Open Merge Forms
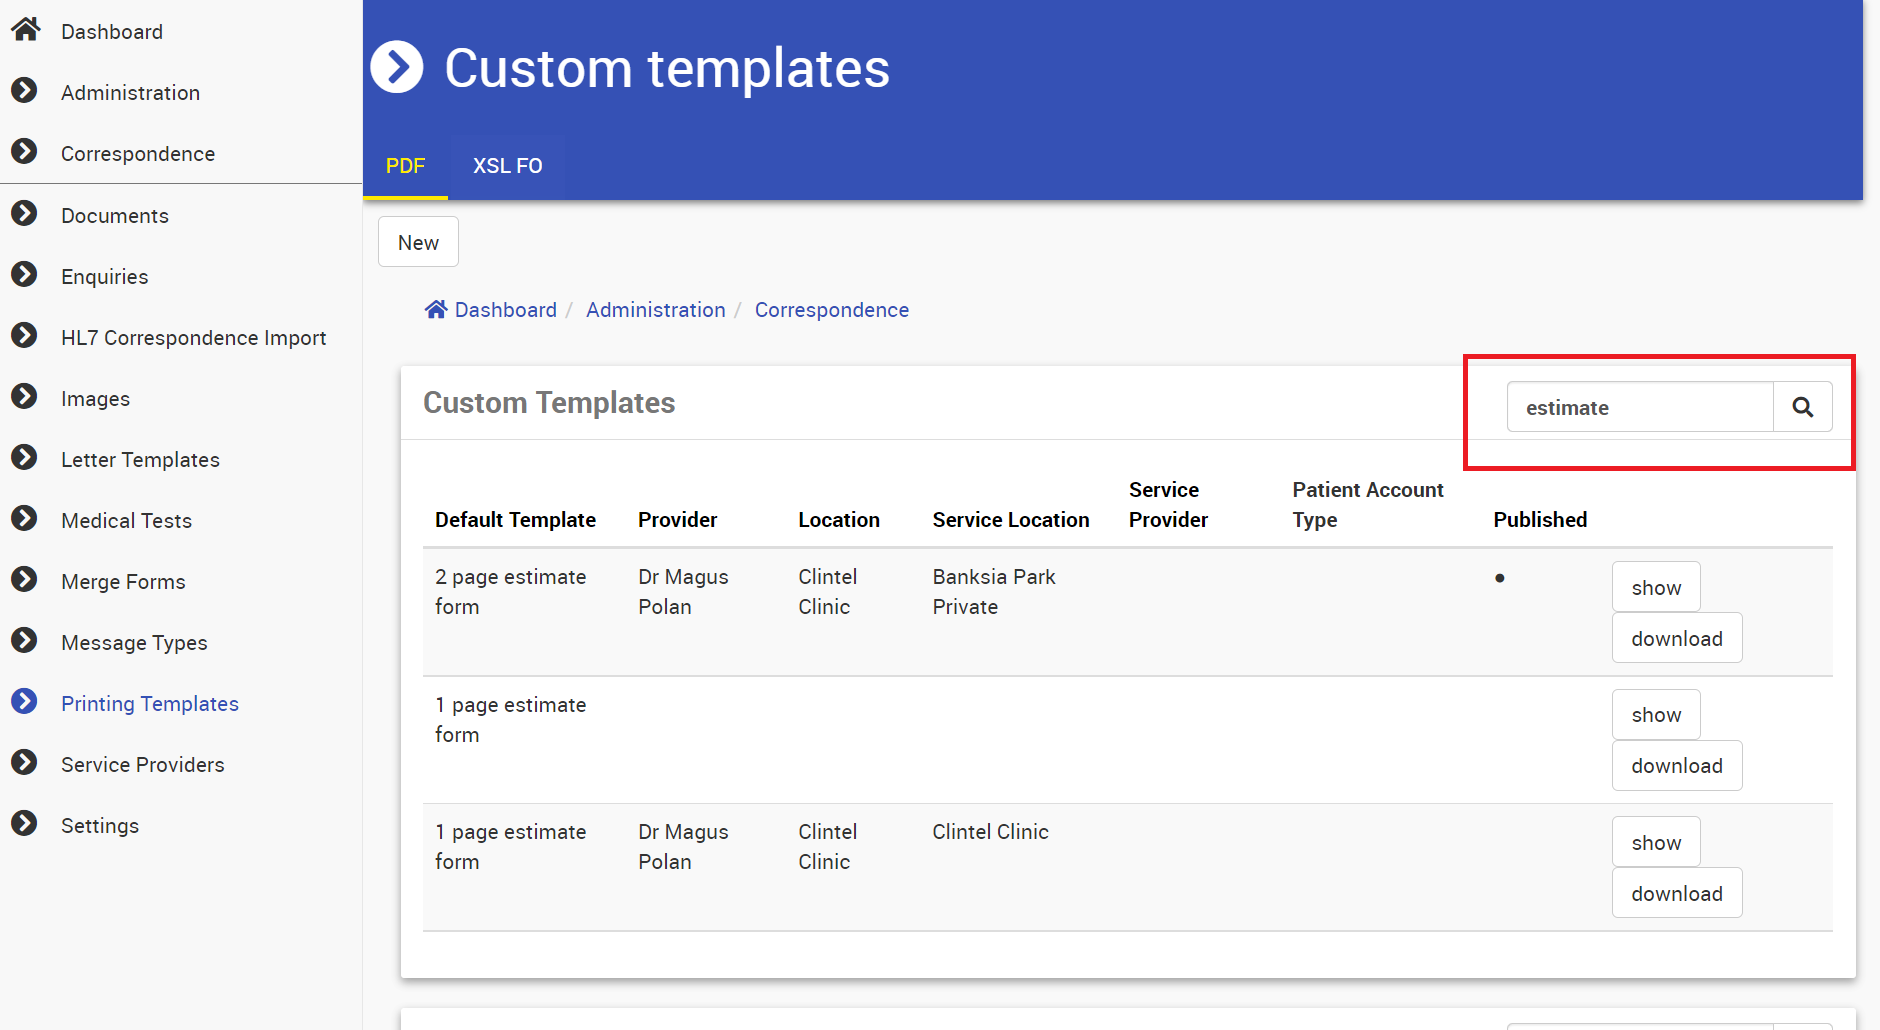 [124, 582]
